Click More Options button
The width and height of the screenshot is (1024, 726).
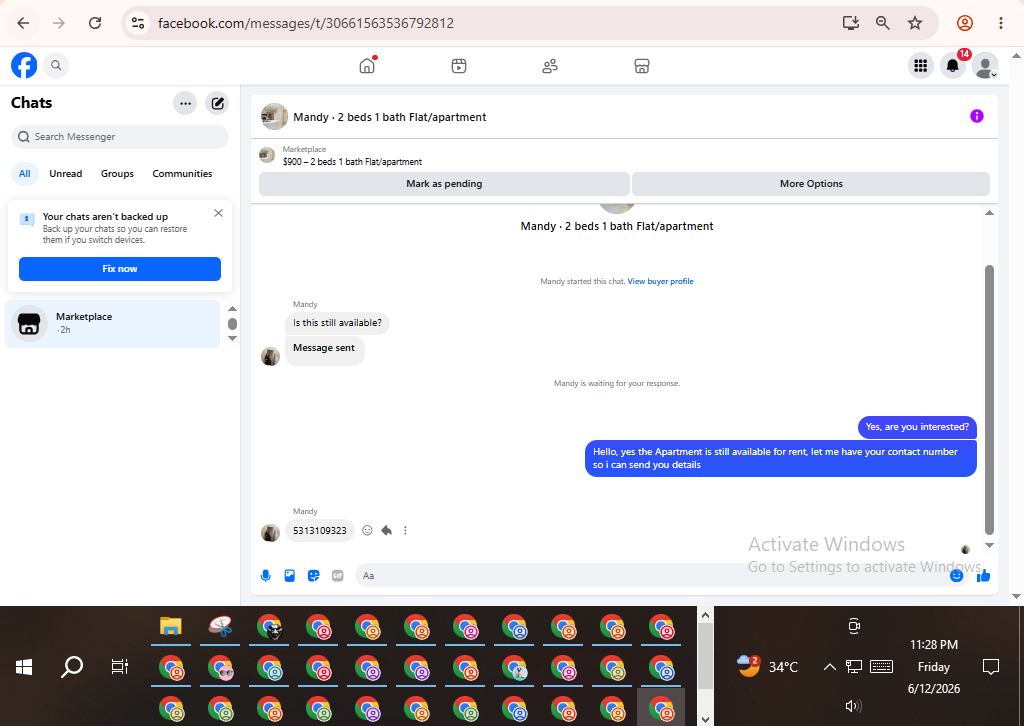[810, 183]
